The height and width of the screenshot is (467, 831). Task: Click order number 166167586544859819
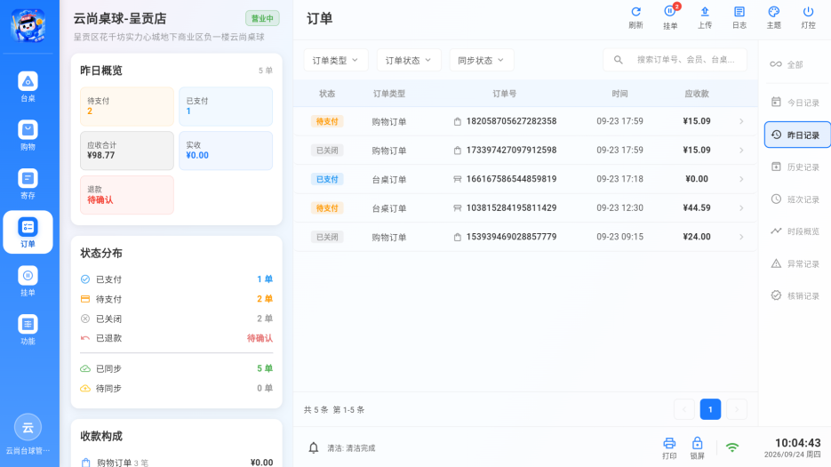pyautogui.click(x=511, y=179)
